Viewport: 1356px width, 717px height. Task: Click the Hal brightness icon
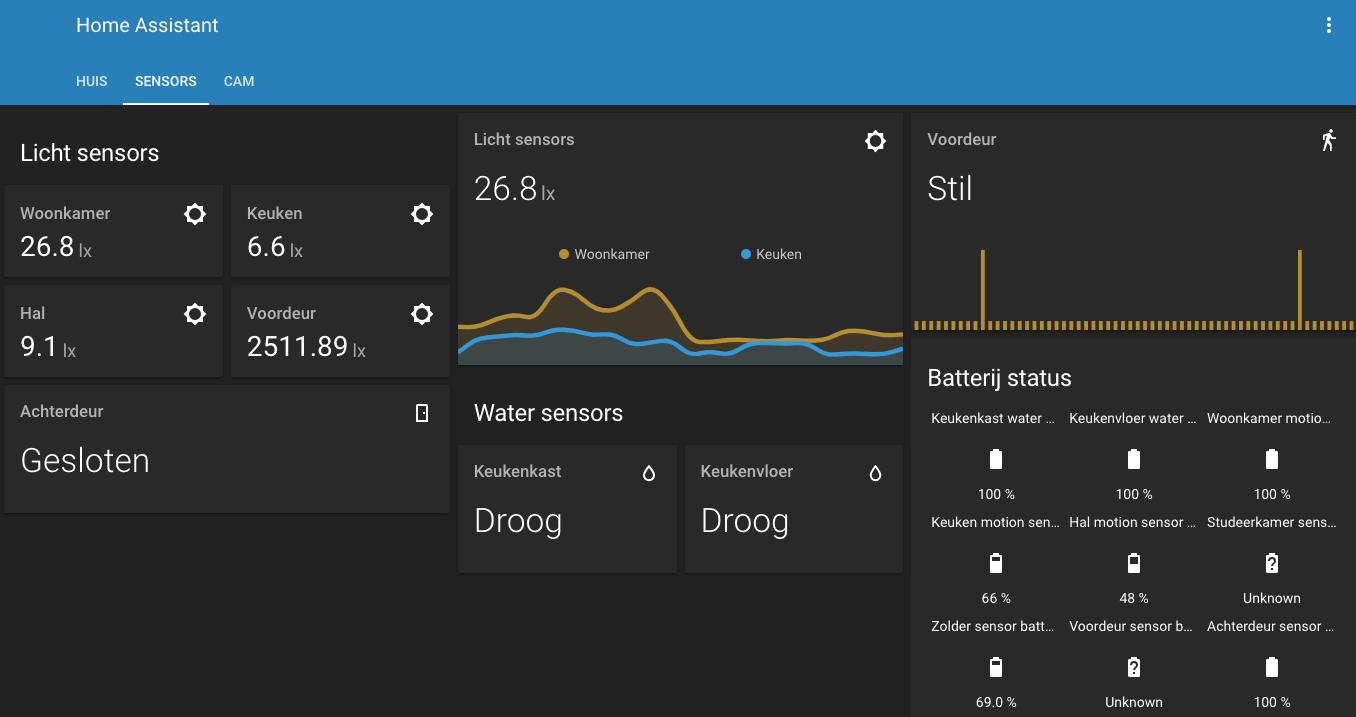195,314
